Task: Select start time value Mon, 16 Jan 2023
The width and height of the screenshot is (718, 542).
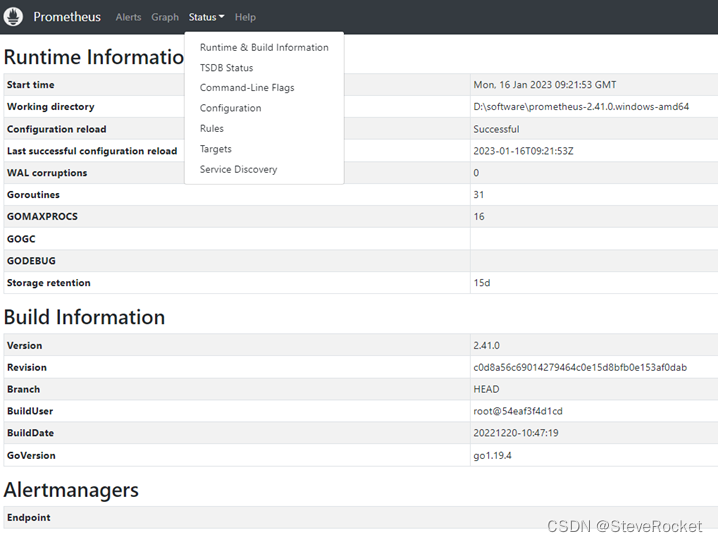Action: 544,85
